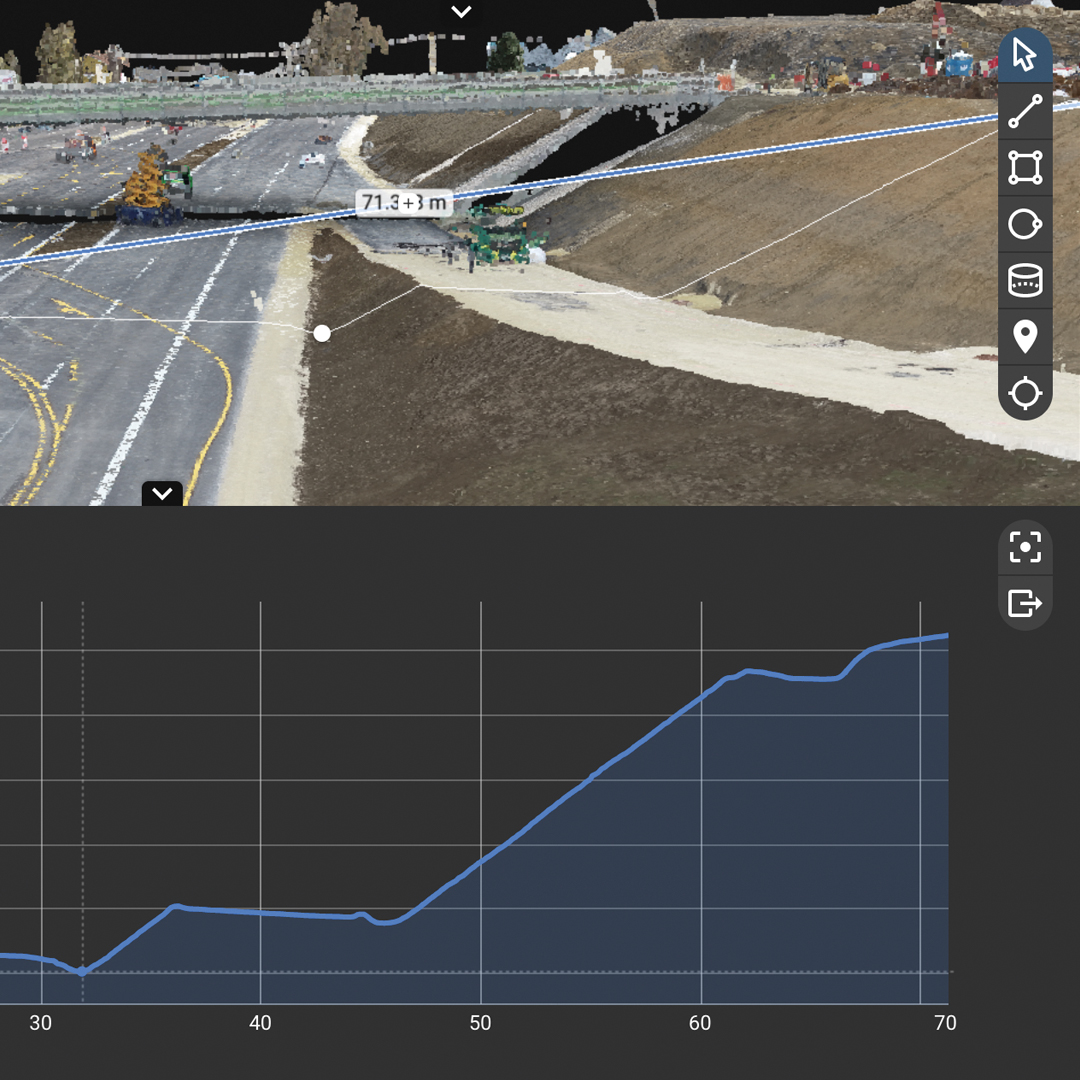This screenshot has width=1080, height=1080.
Task: Select the location pin marker tool
Action: [x=1025, y=337]
